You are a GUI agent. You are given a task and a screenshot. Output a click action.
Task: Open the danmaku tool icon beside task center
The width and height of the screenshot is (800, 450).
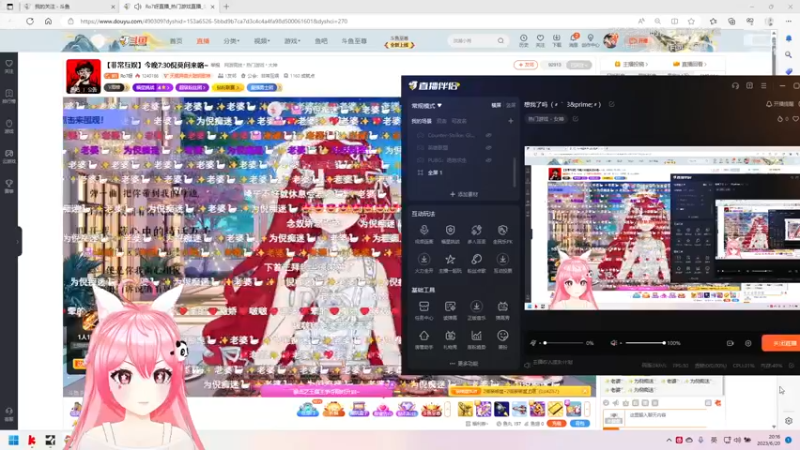450,307
